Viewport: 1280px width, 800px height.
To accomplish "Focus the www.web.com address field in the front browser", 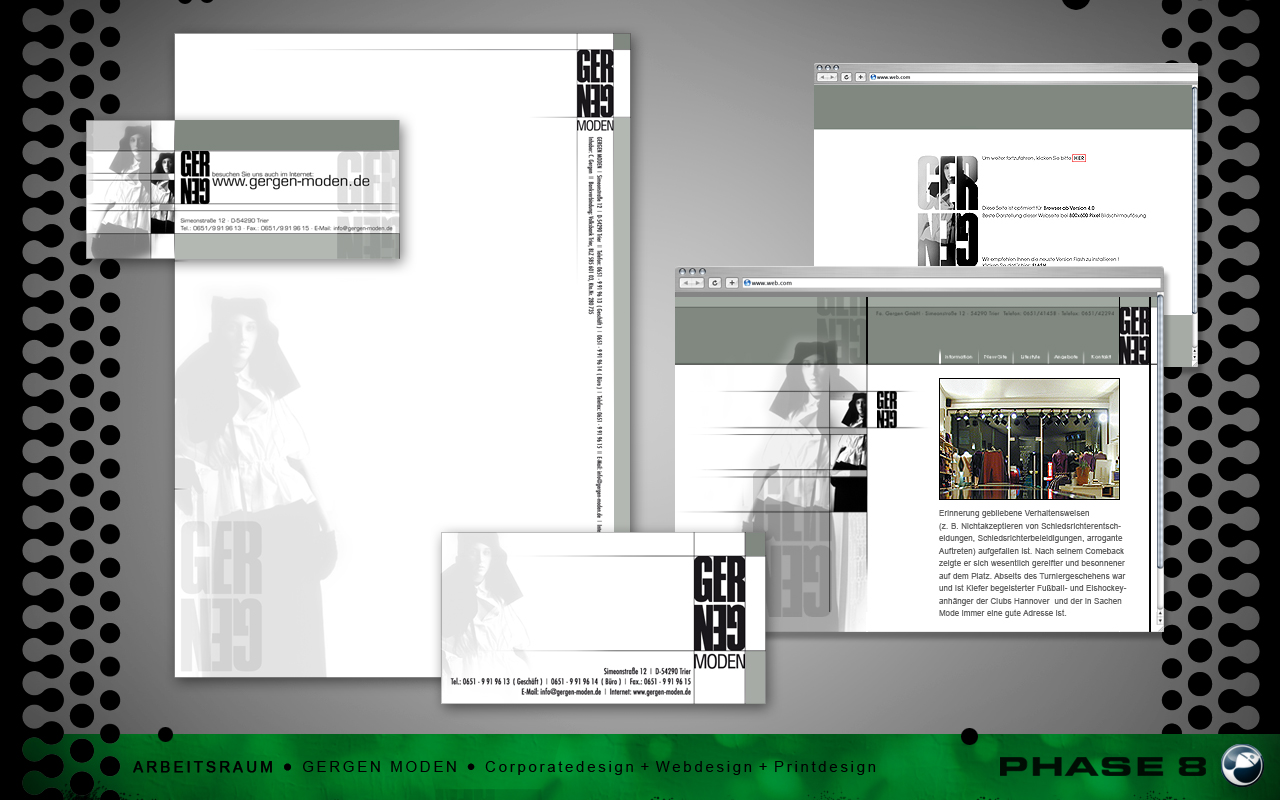I will coord(950,283).
